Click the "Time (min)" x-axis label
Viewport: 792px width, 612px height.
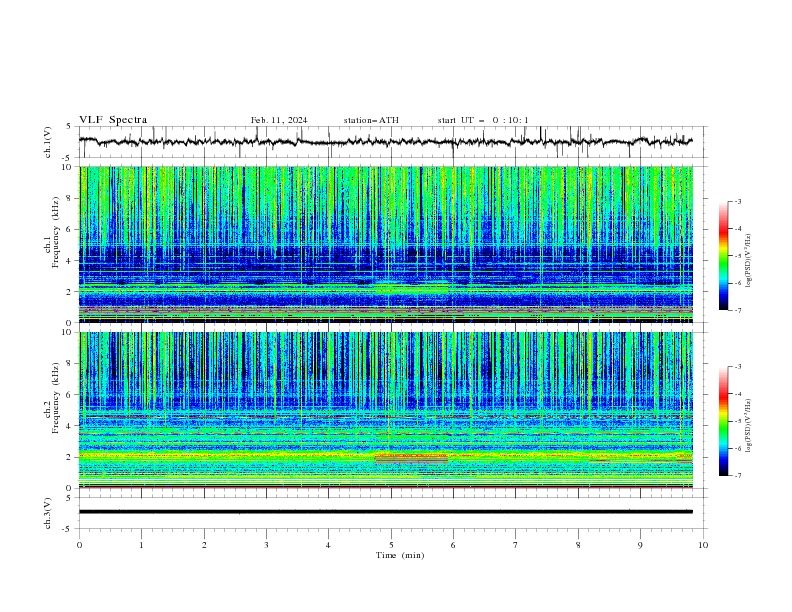tap(400, 555)
